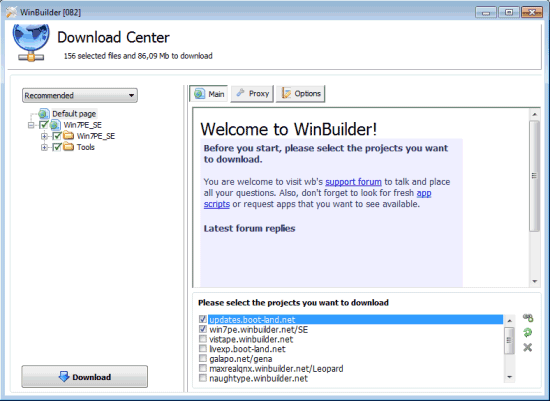
Task: Close the WinBuilder window
Action: point(532,12)
